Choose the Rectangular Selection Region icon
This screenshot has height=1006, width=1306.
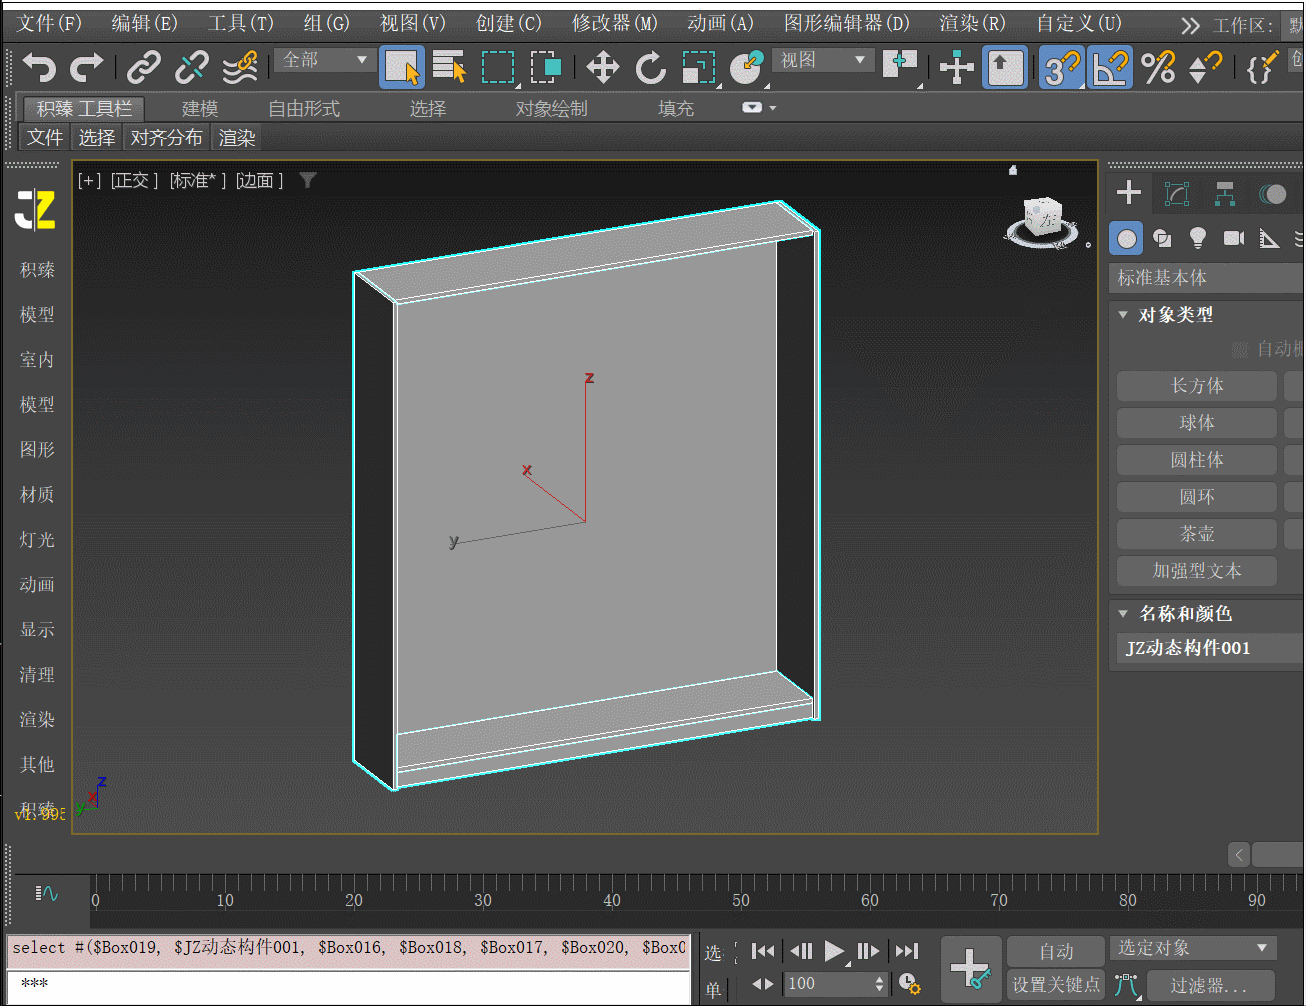coord(498,67)
